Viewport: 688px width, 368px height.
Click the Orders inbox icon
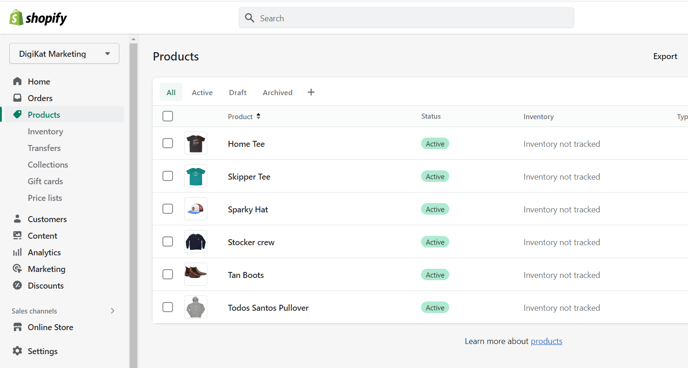pos(17,98)
